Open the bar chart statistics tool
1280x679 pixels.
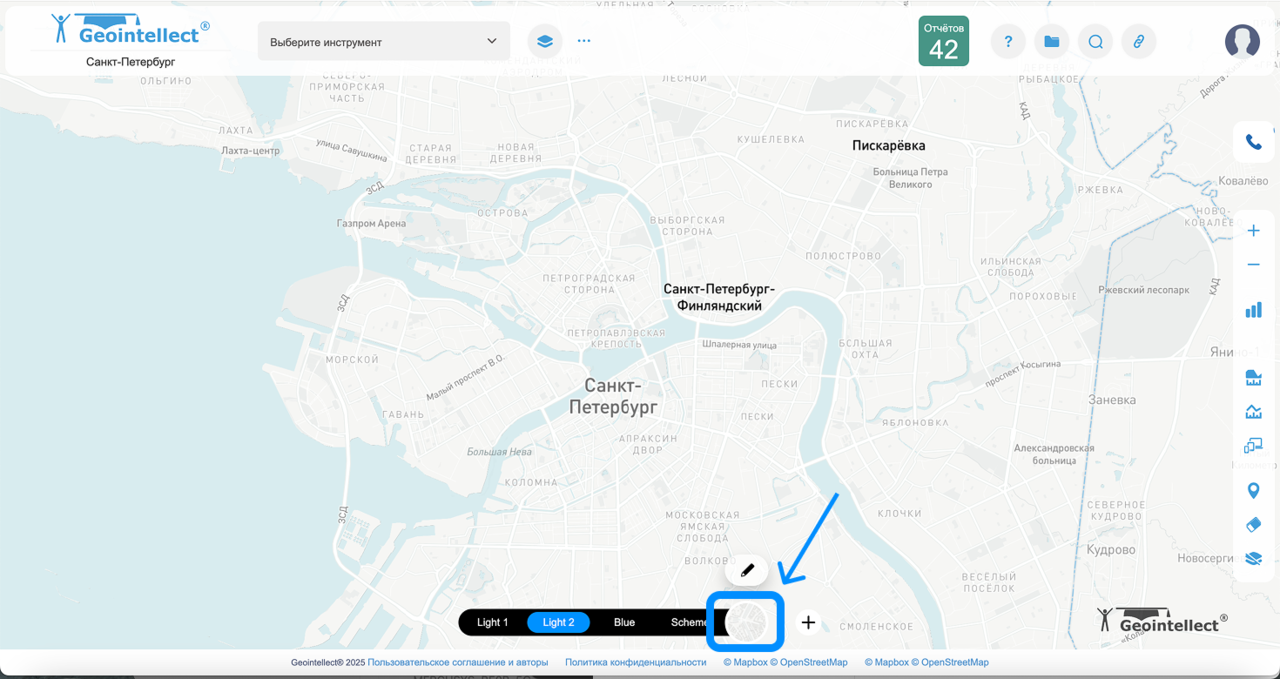[1253, 310]
